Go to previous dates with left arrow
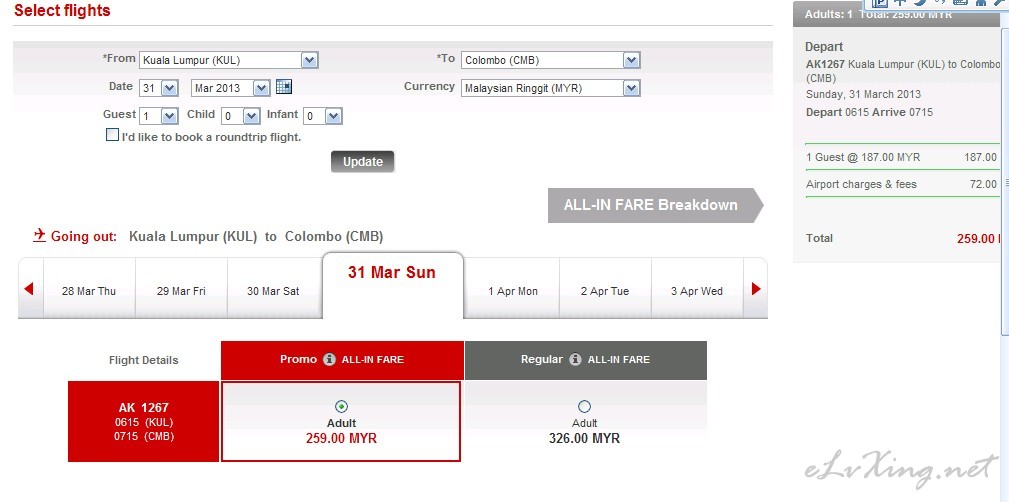 28,289
